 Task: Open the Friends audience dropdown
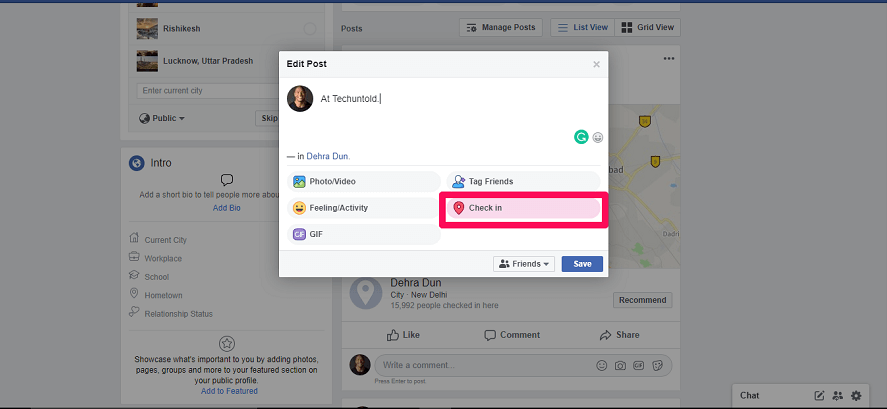pyautogui.click(x=524, y=264)
